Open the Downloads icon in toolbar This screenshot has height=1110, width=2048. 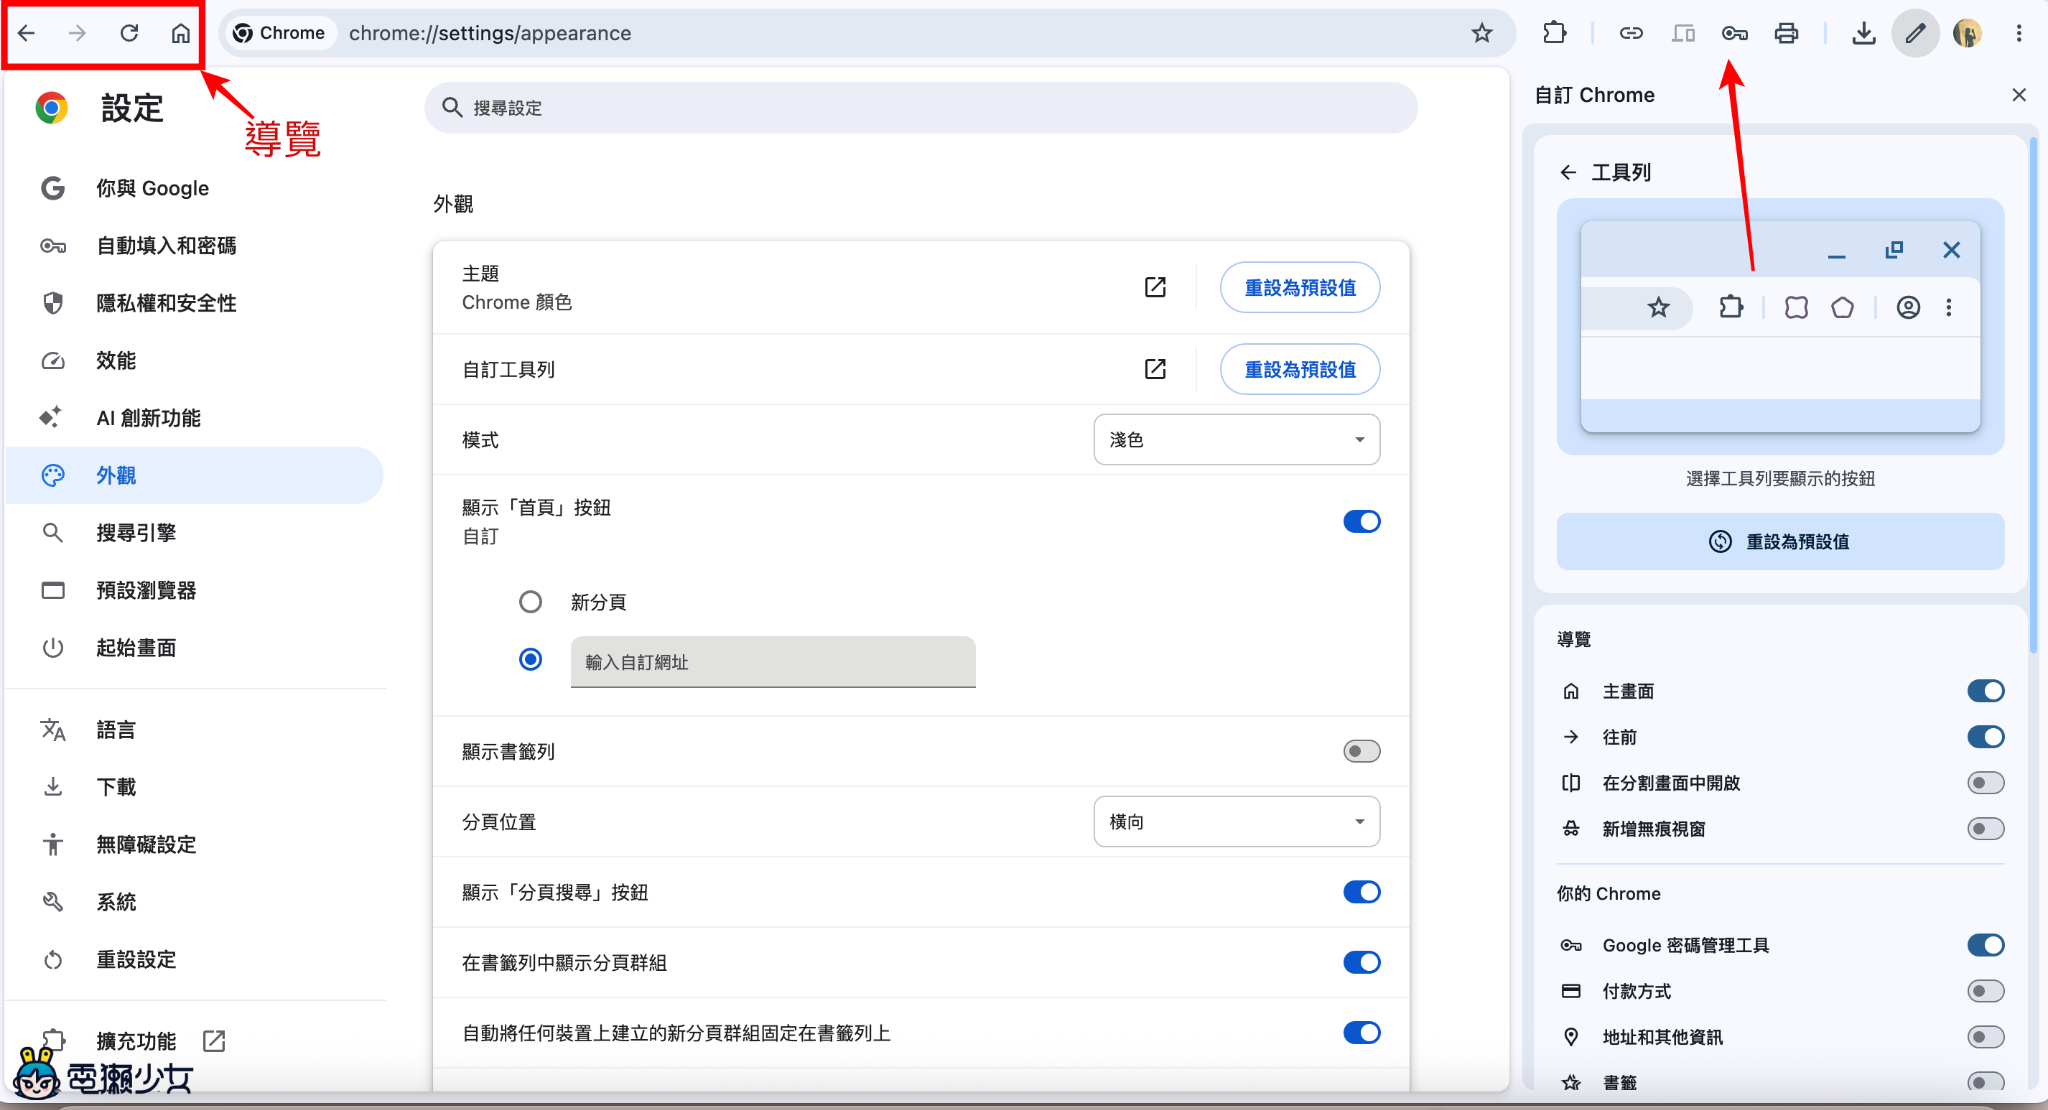point(1863,33)
